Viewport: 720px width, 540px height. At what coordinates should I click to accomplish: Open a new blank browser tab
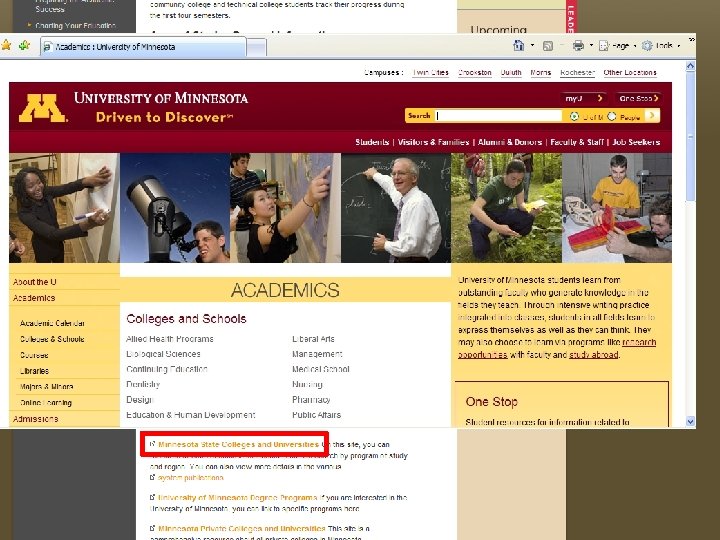pyautogui.click(x=257, y=47)
